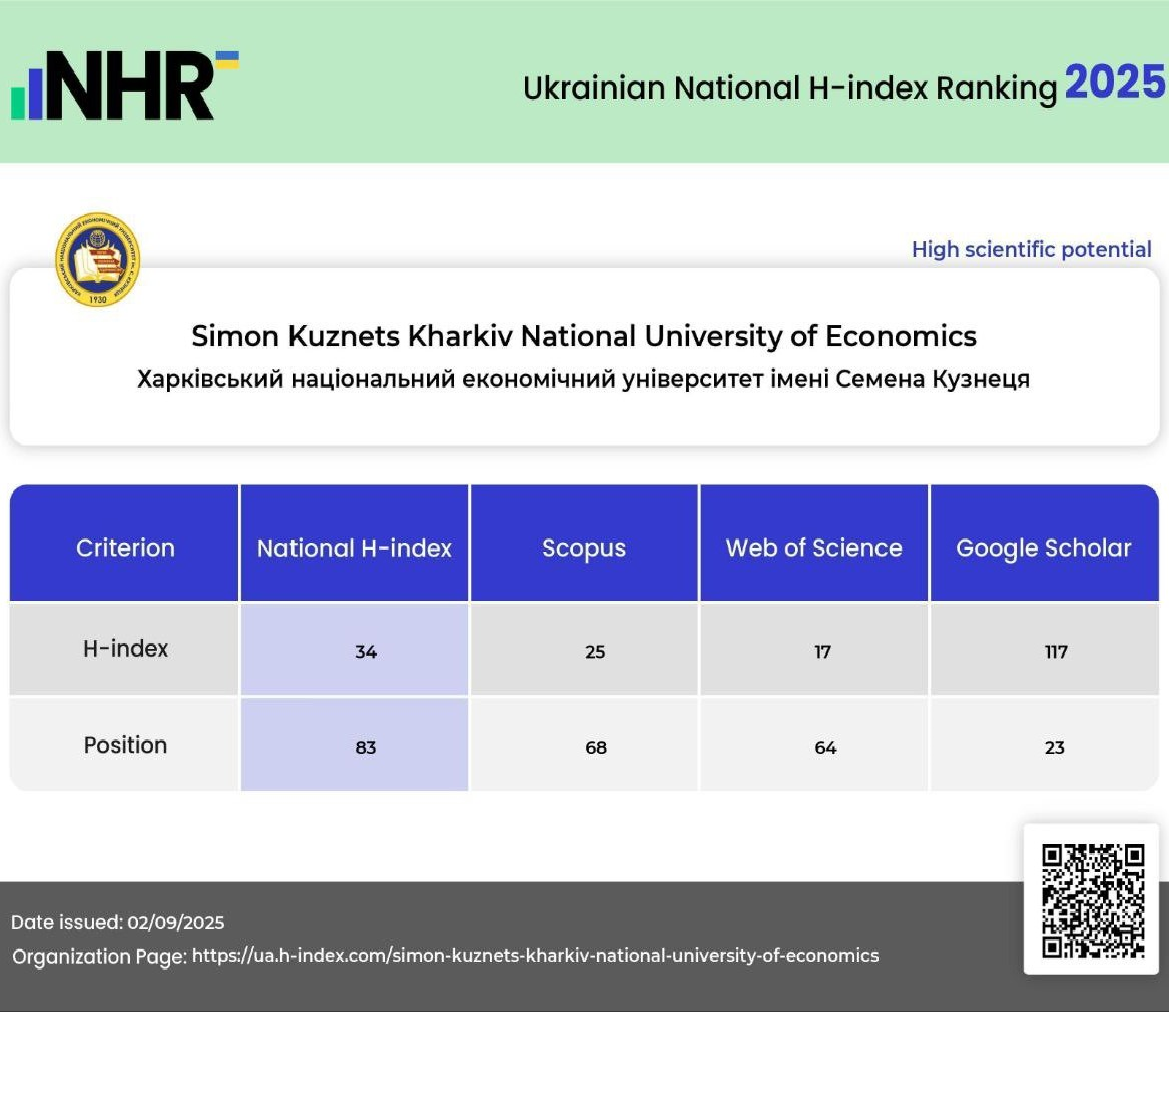Click the Ukrainian university name line
The width and height of the screenshot is (1171, 1113).
point(583,379)
